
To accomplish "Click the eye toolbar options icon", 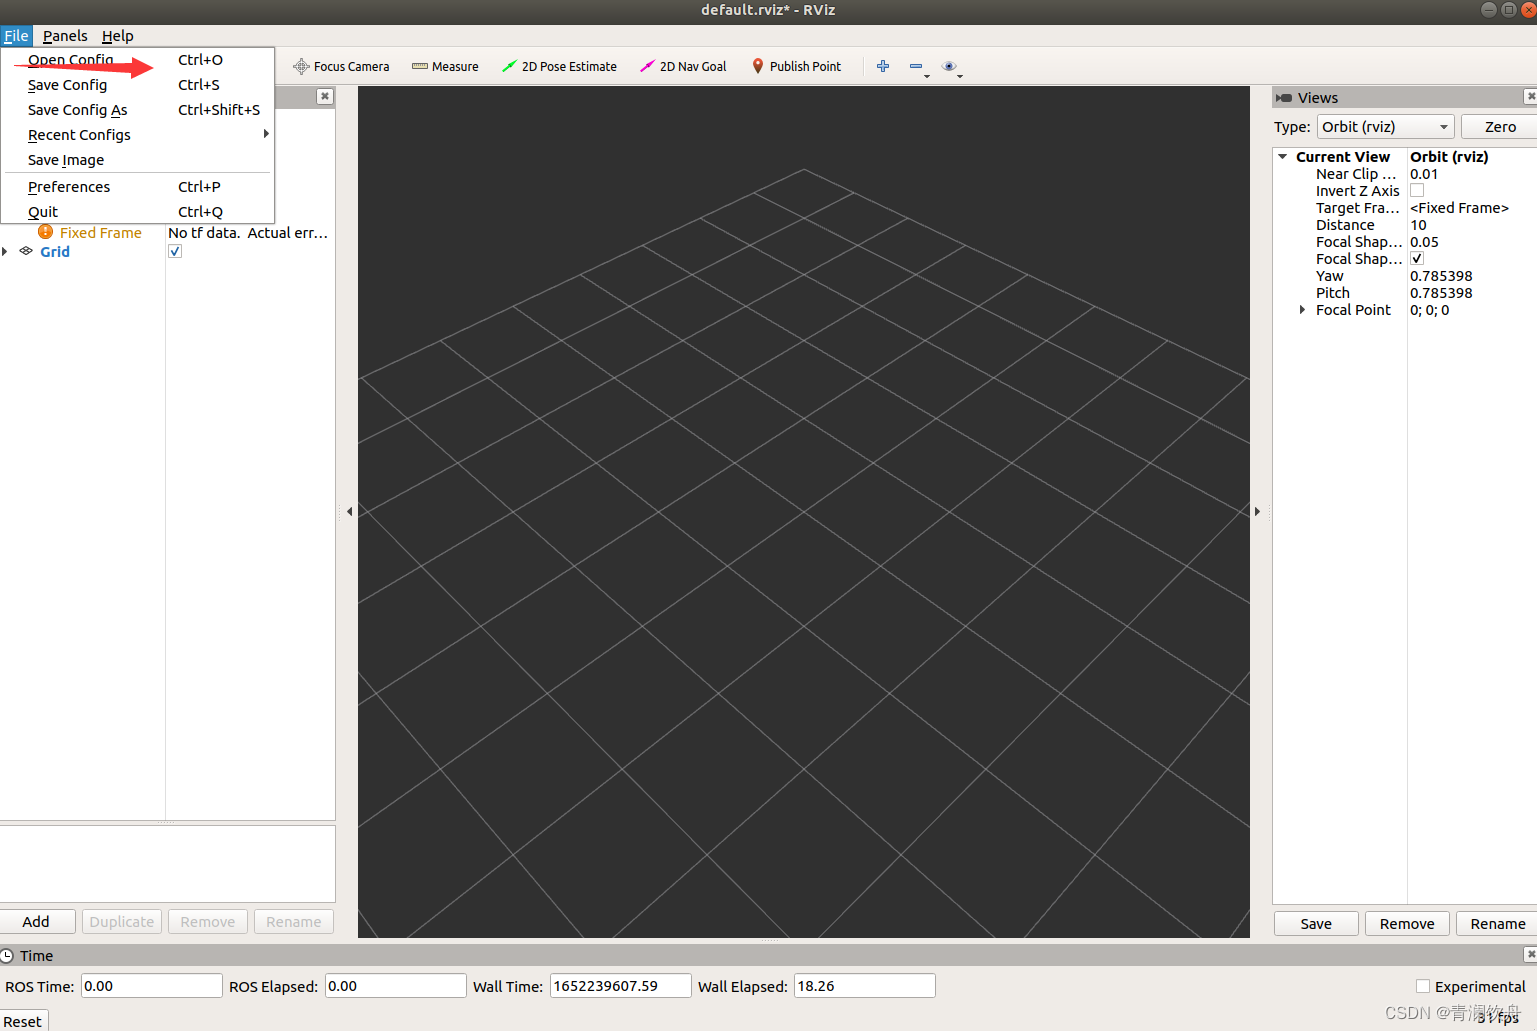I will pos(950,66).
